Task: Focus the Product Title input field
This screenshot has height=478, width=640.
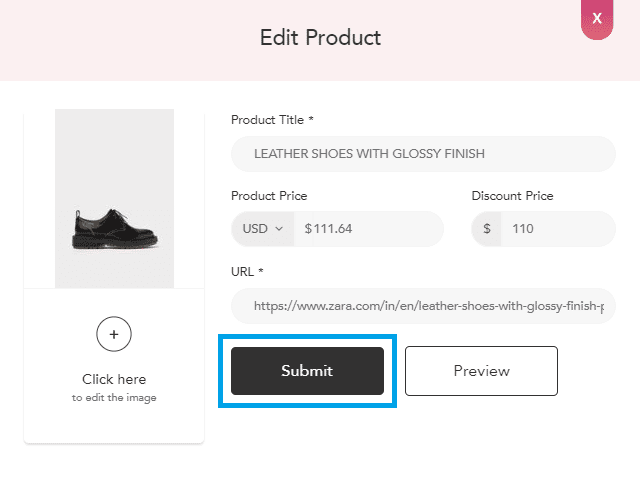Action: click(423, 154)
